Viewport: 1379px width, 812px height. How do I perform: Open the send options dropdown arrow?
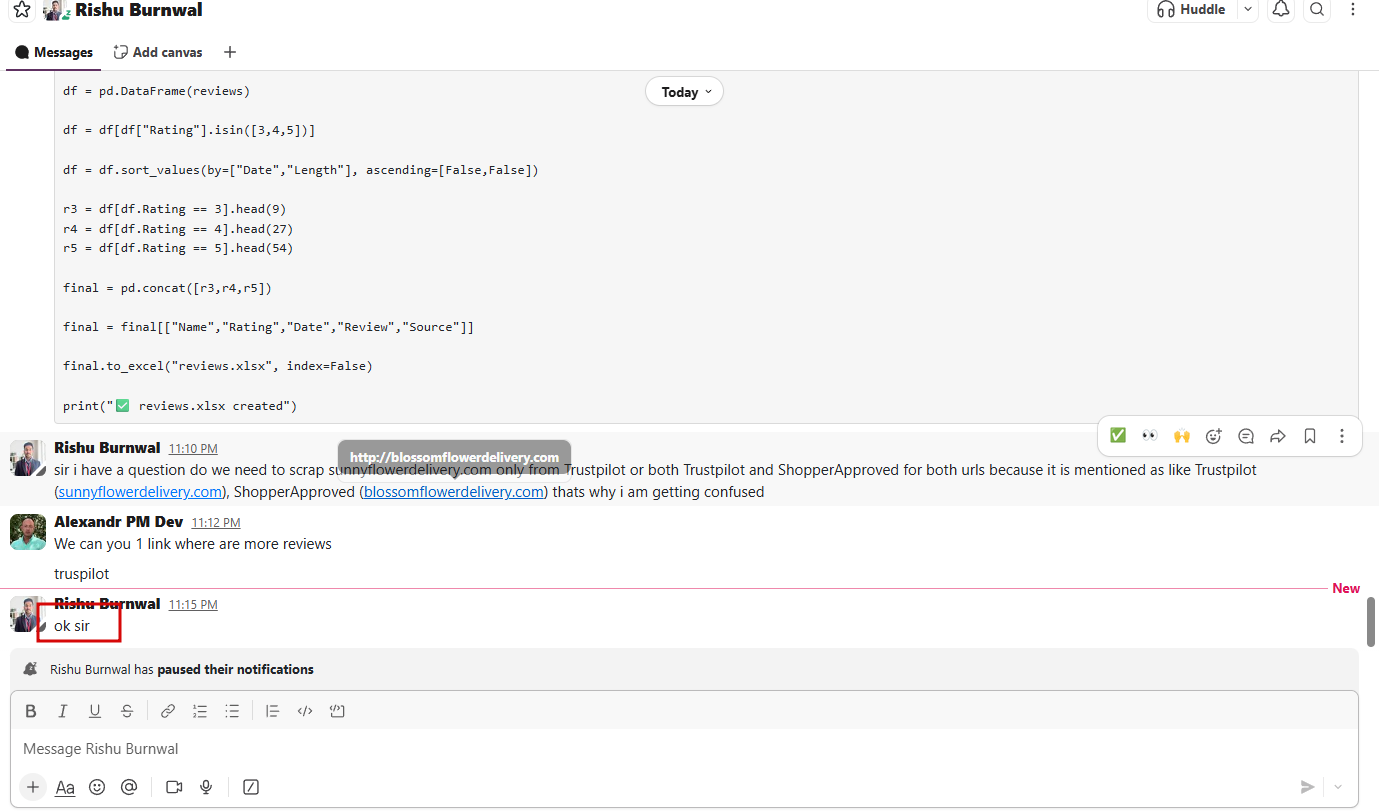pyautogui.click(x=1339, y=787)
